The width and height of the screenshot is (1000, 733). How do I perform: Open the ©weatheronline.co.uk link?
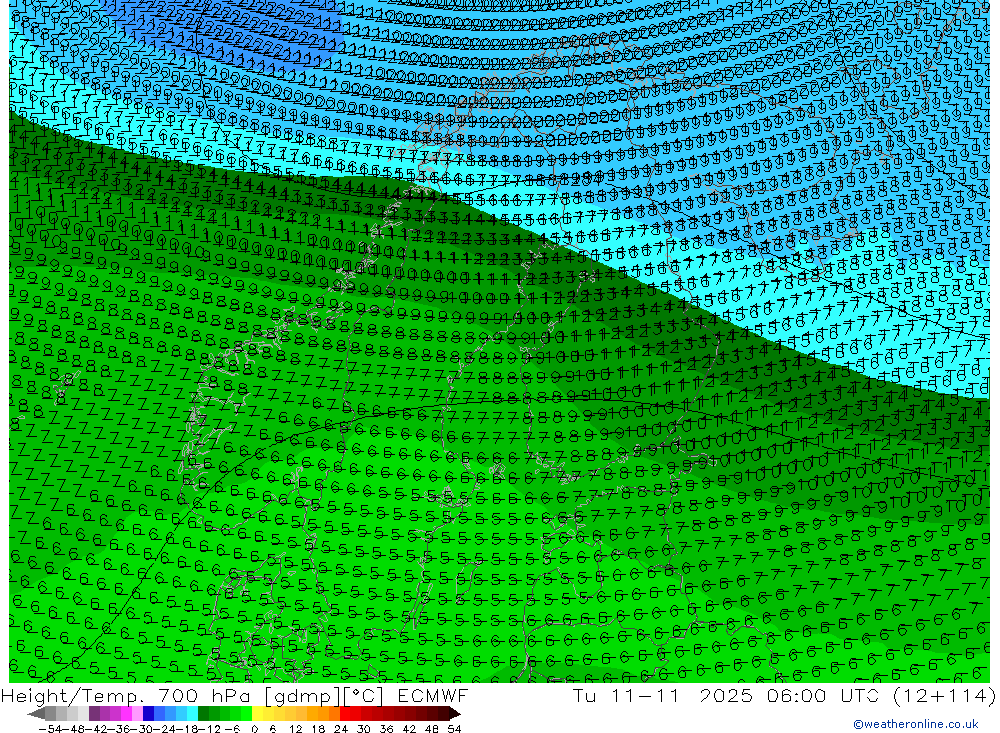click(916, 724)
